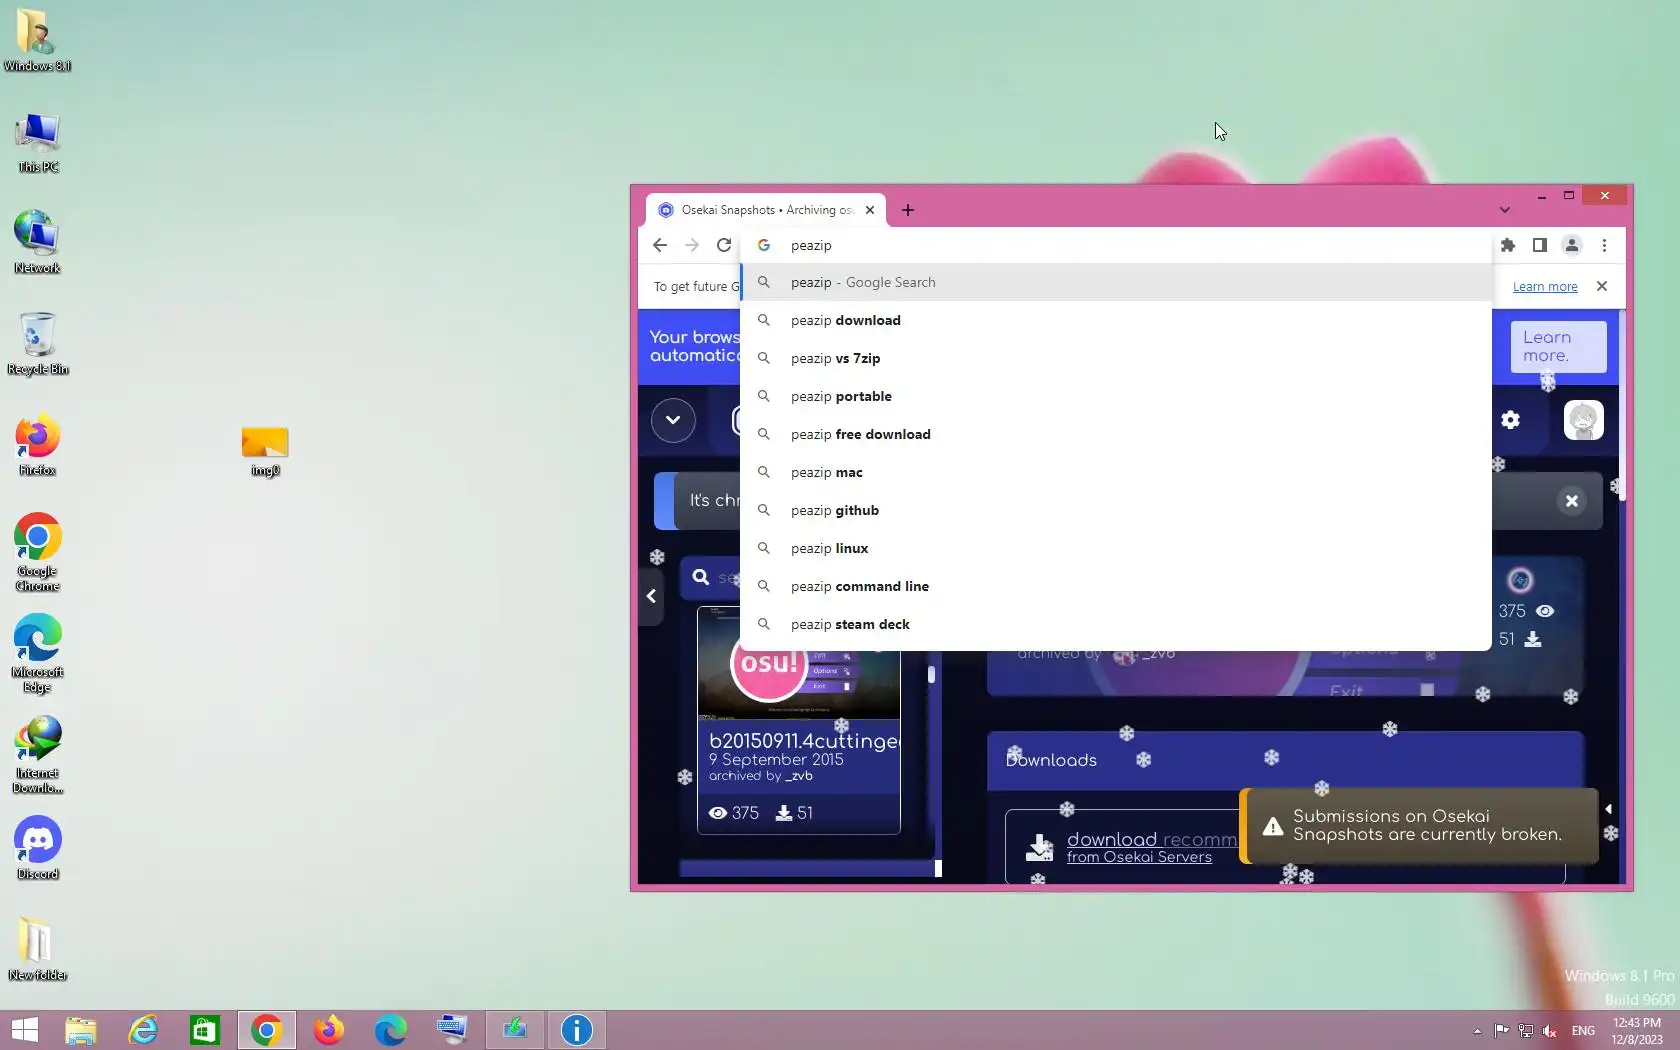Select 'peazip free download' suggestion
This screenshot has height=1050, width=1680.
(x=1116, y=434)
